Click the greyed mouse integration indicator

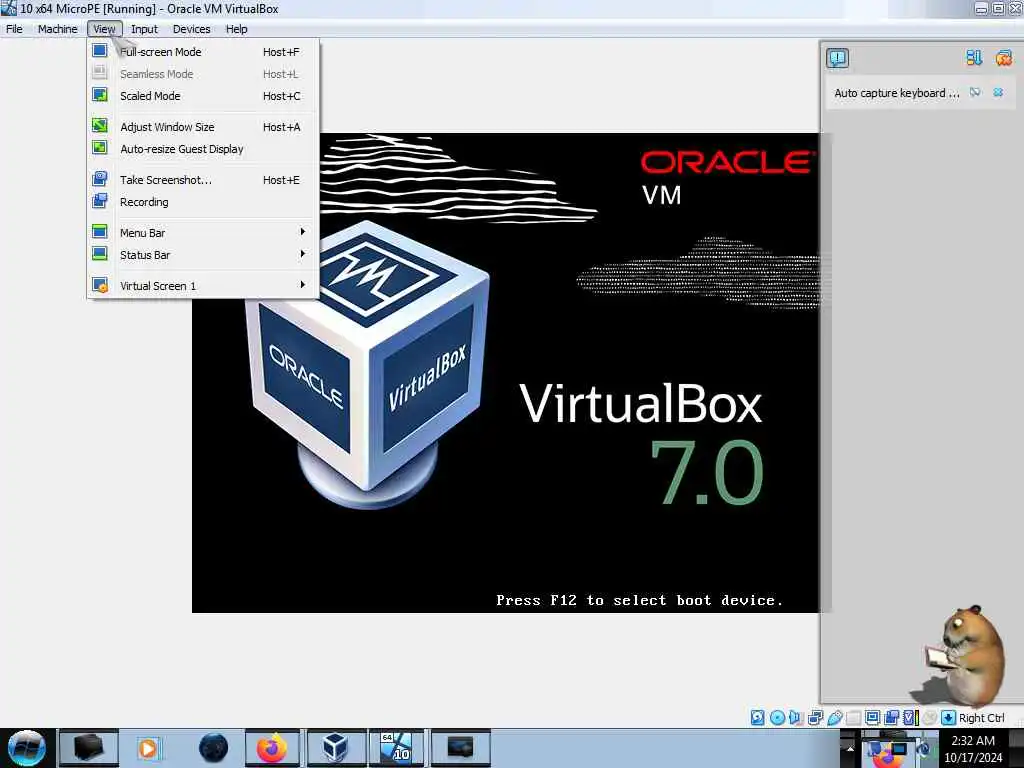pos(930,718)
